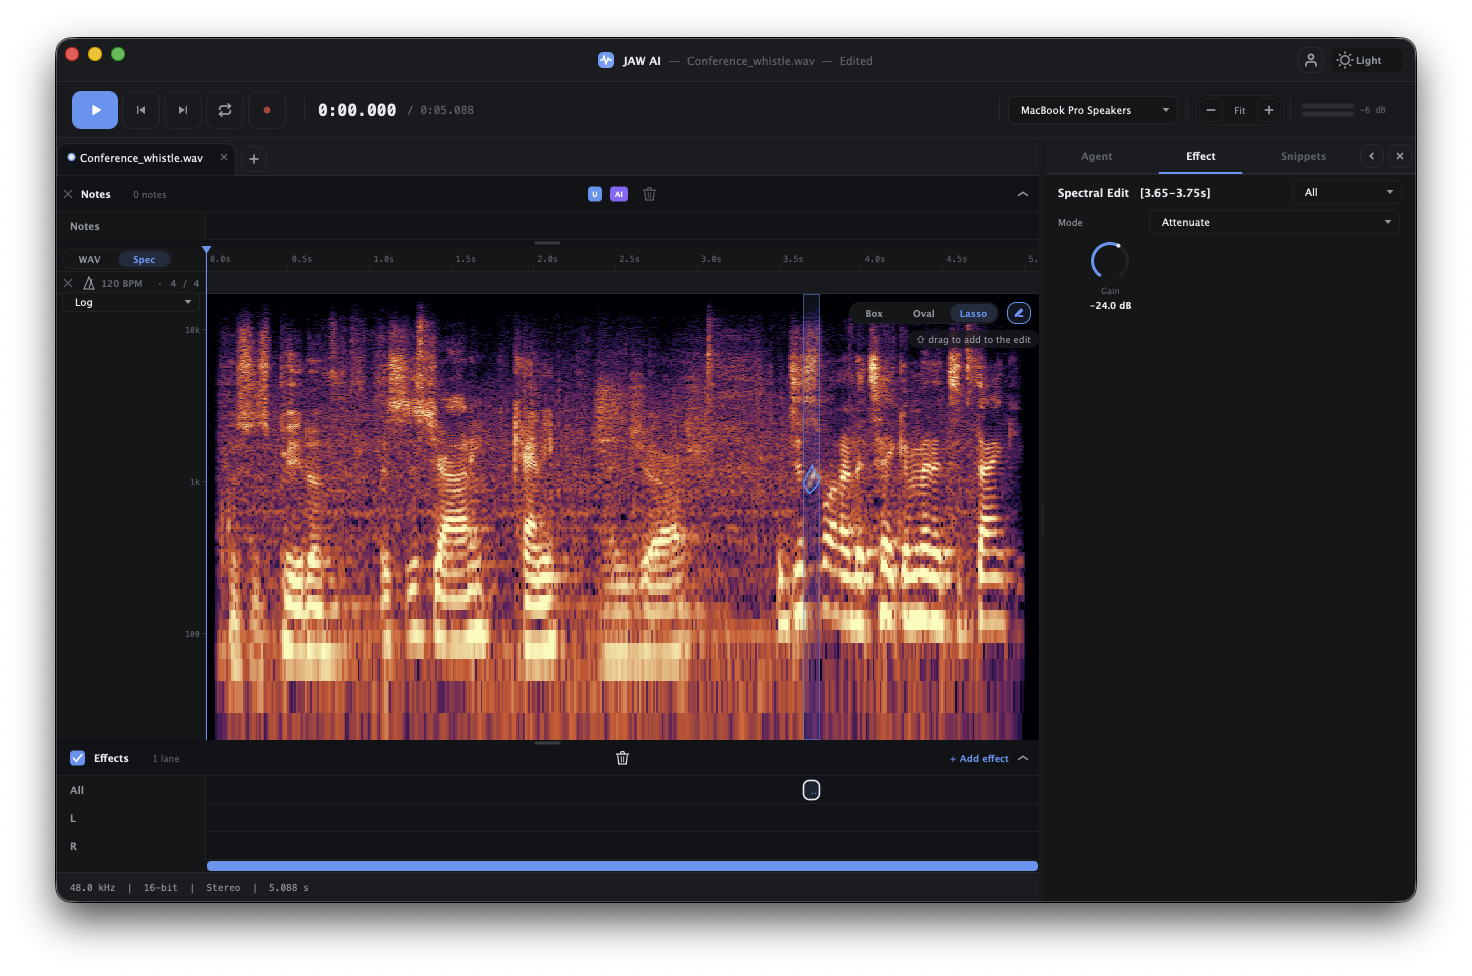
Task: Select the L channel lane label
Action: pyautogui.click(x=73, y=818)
